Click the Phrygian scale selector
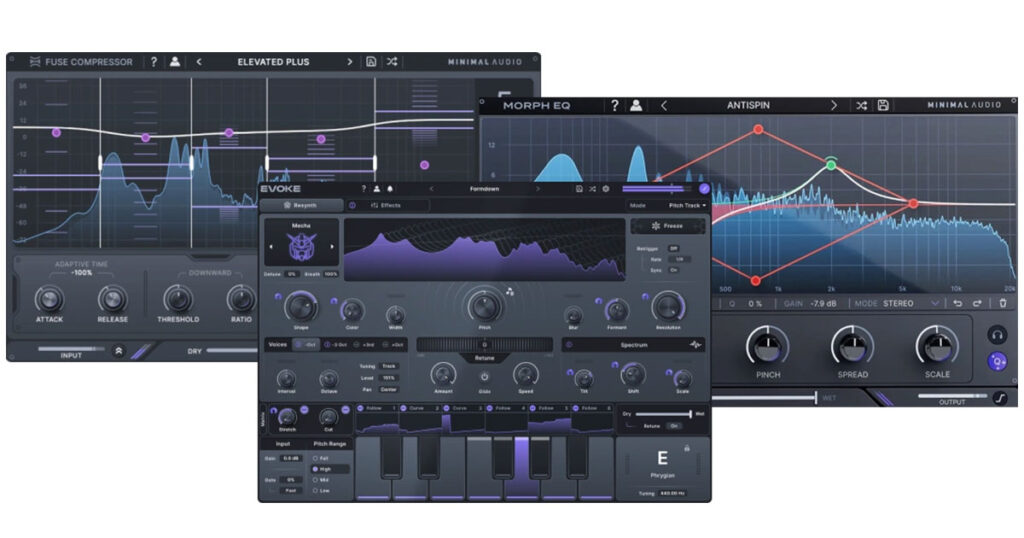 (662, 475)
